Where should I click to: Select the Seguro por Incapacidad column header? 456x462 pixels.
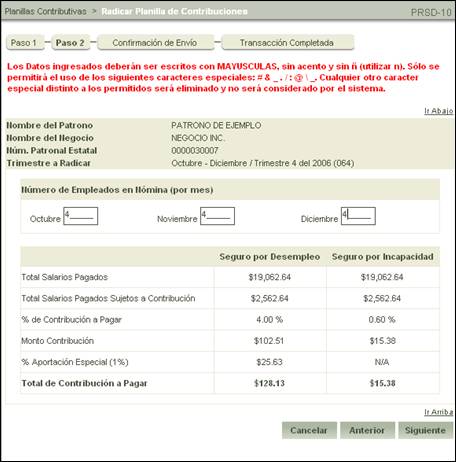(383, 257)
